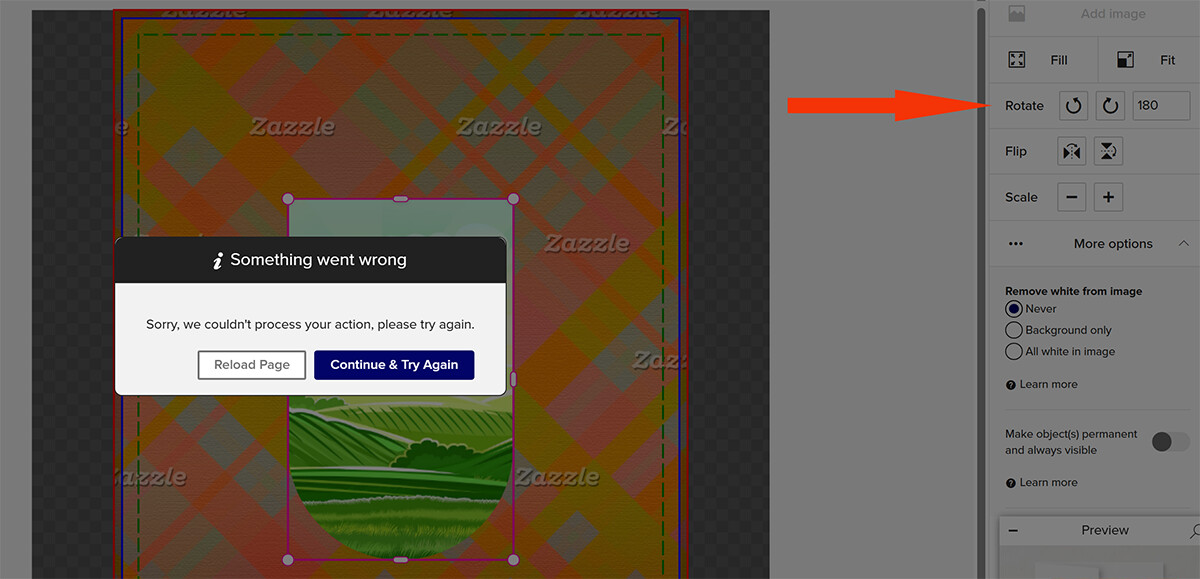The image size is (1200, 579).
Task: Click the bottom-right corner handle of selected image
Action: [x=513, y=560]
